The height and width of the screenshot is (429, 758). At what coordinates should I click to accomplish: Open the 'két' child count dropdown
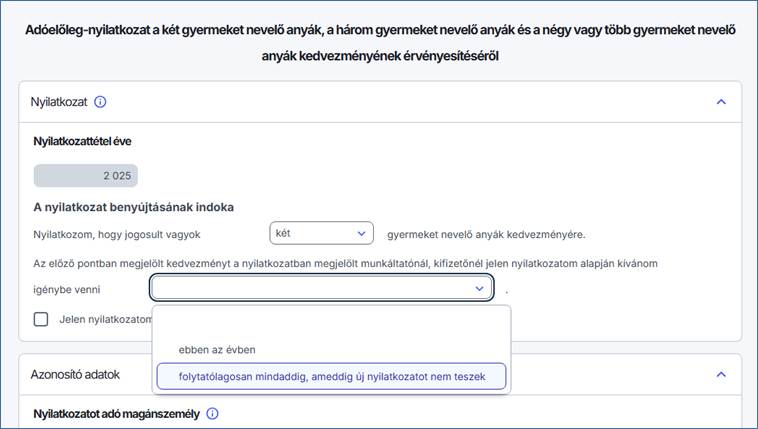tap(321, 234)
